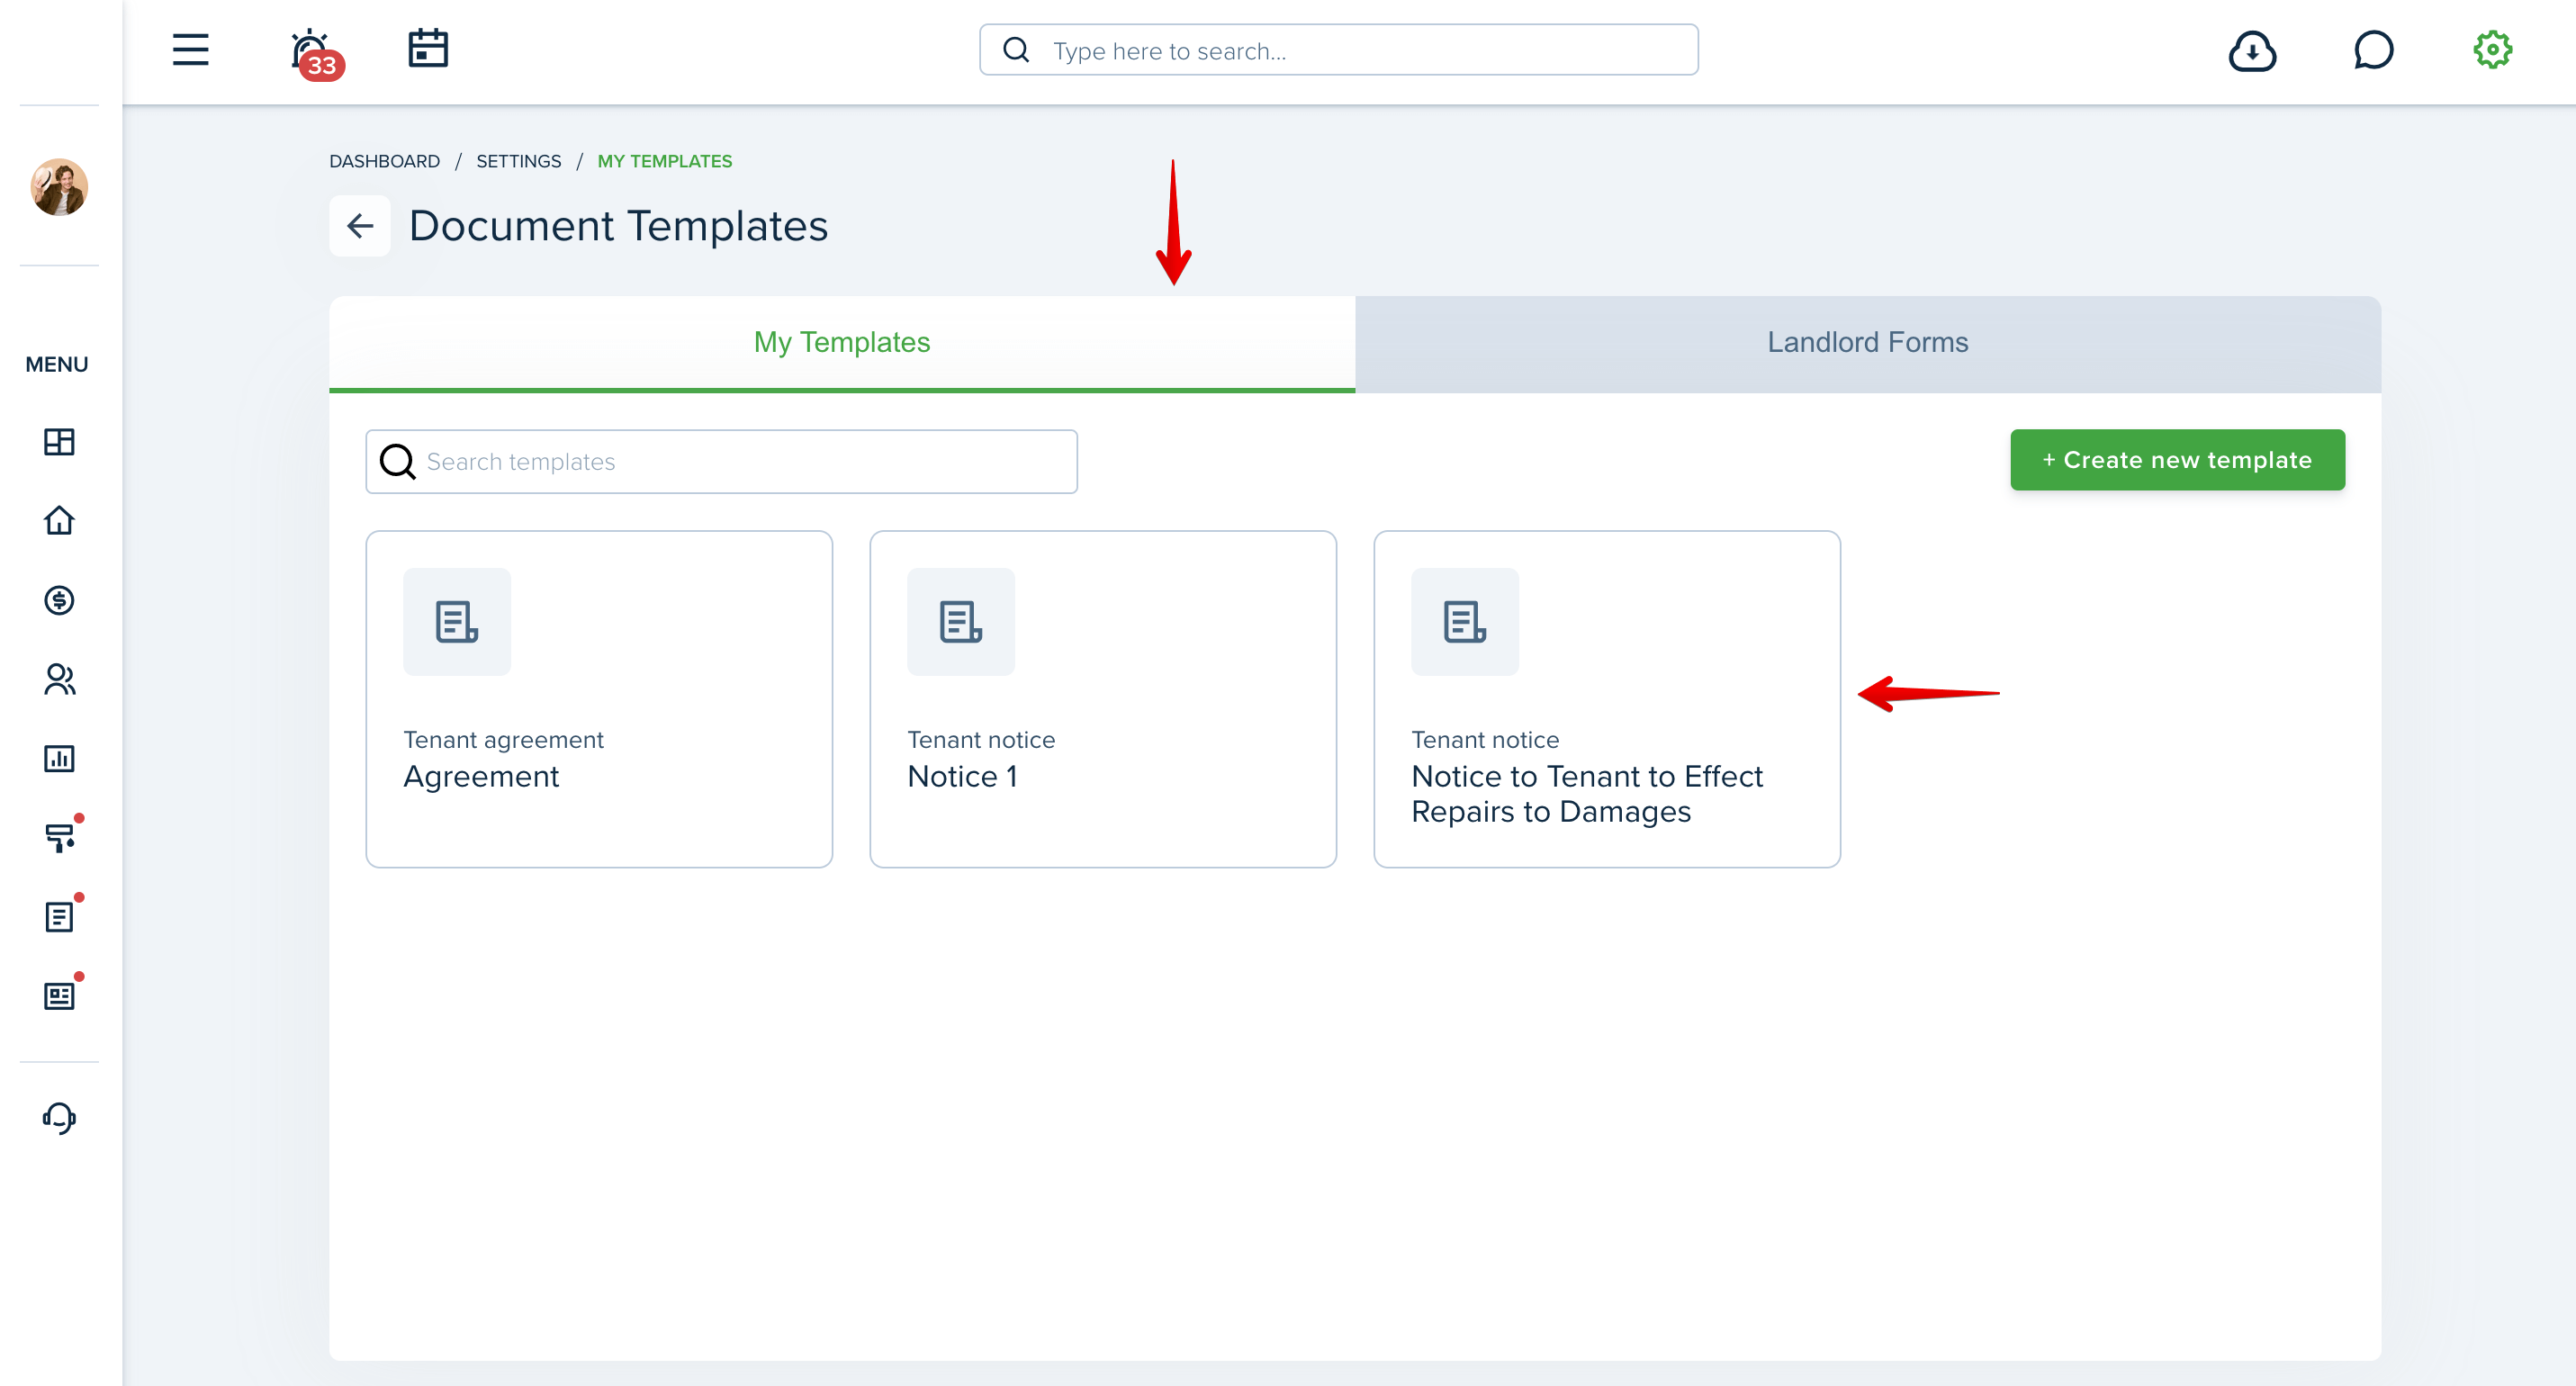Switch to the My Templates tab

pos(842,343)
